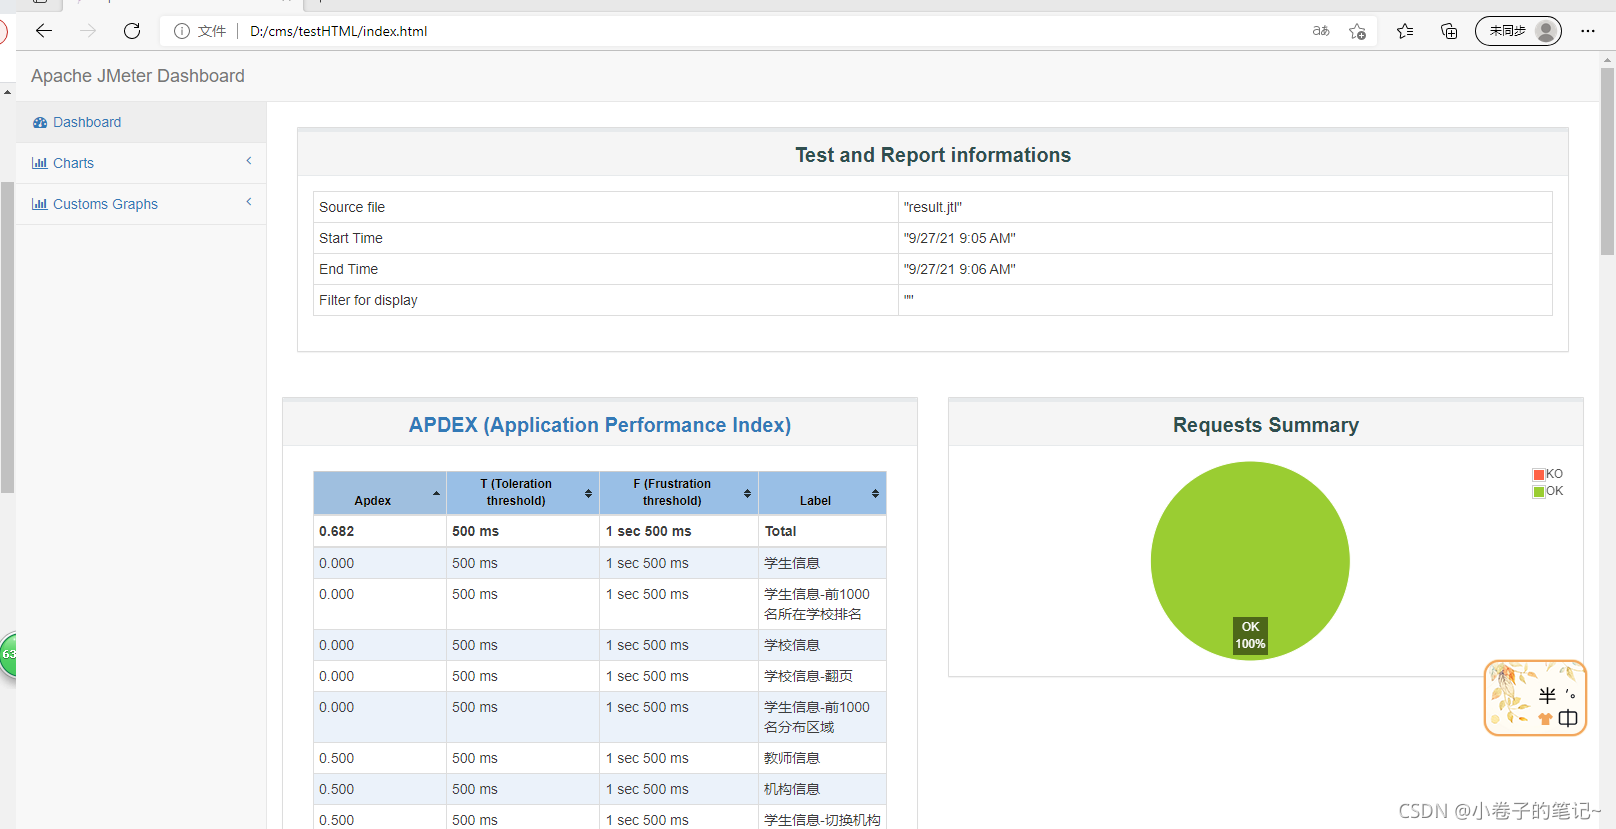Sort table by Apdex column

coord(380,493)
